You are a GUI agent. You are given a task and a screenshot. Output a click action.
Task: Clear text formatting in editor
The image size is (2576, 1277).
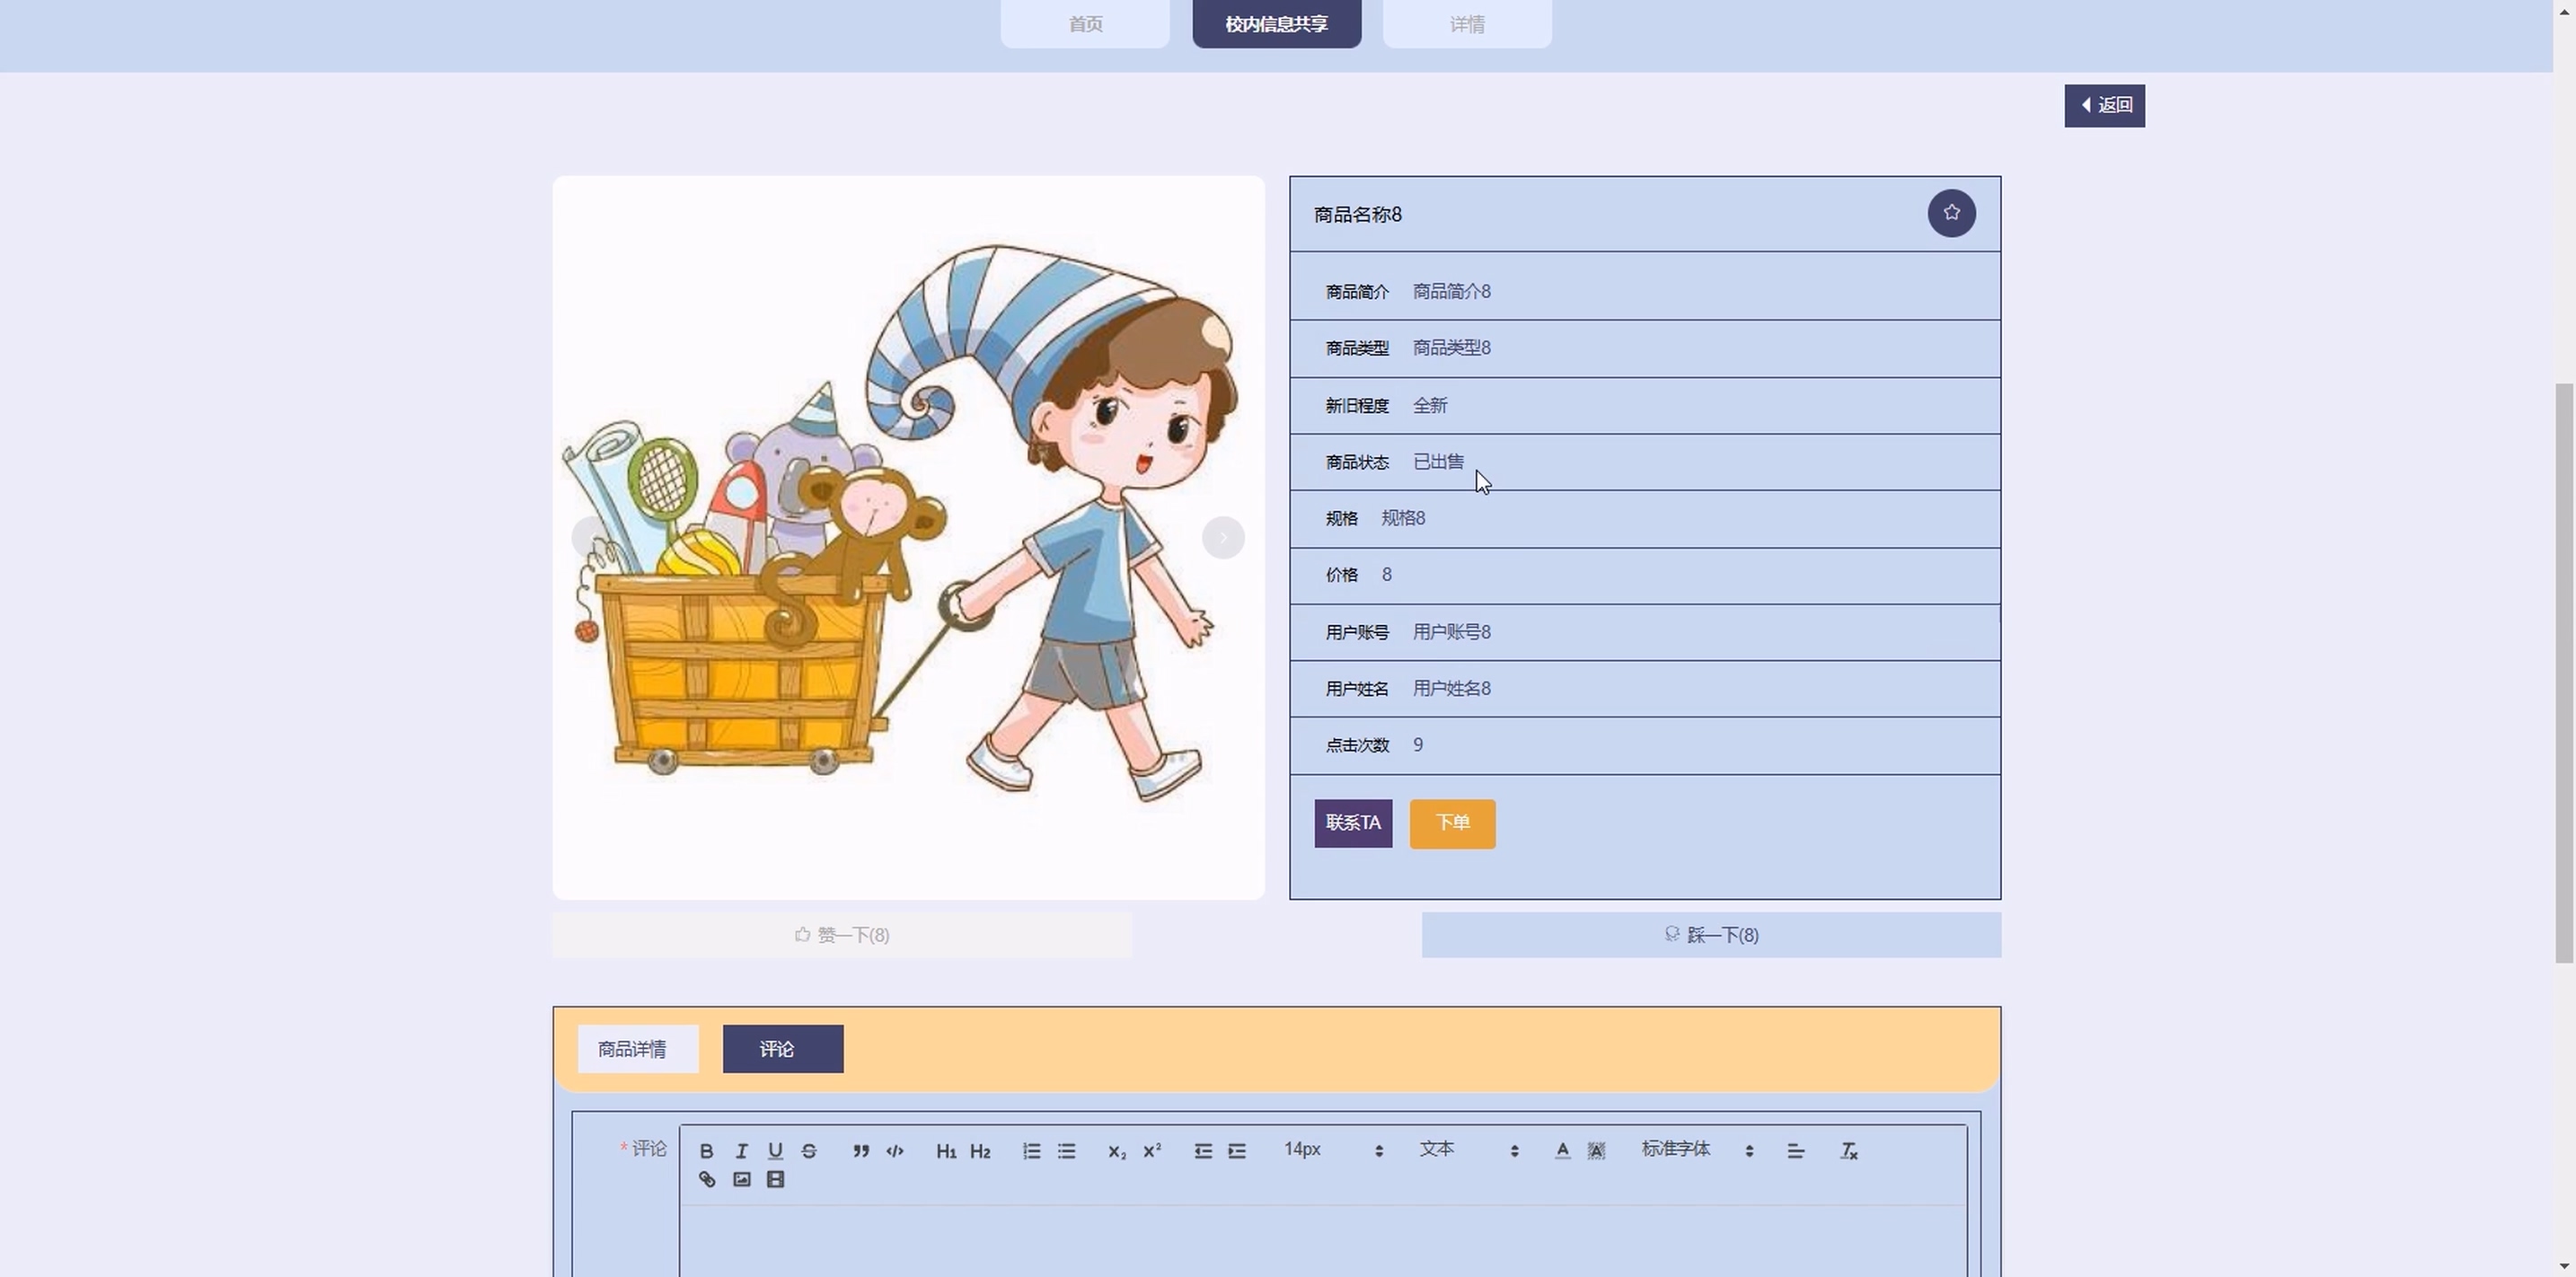tap(1848, 1151)
